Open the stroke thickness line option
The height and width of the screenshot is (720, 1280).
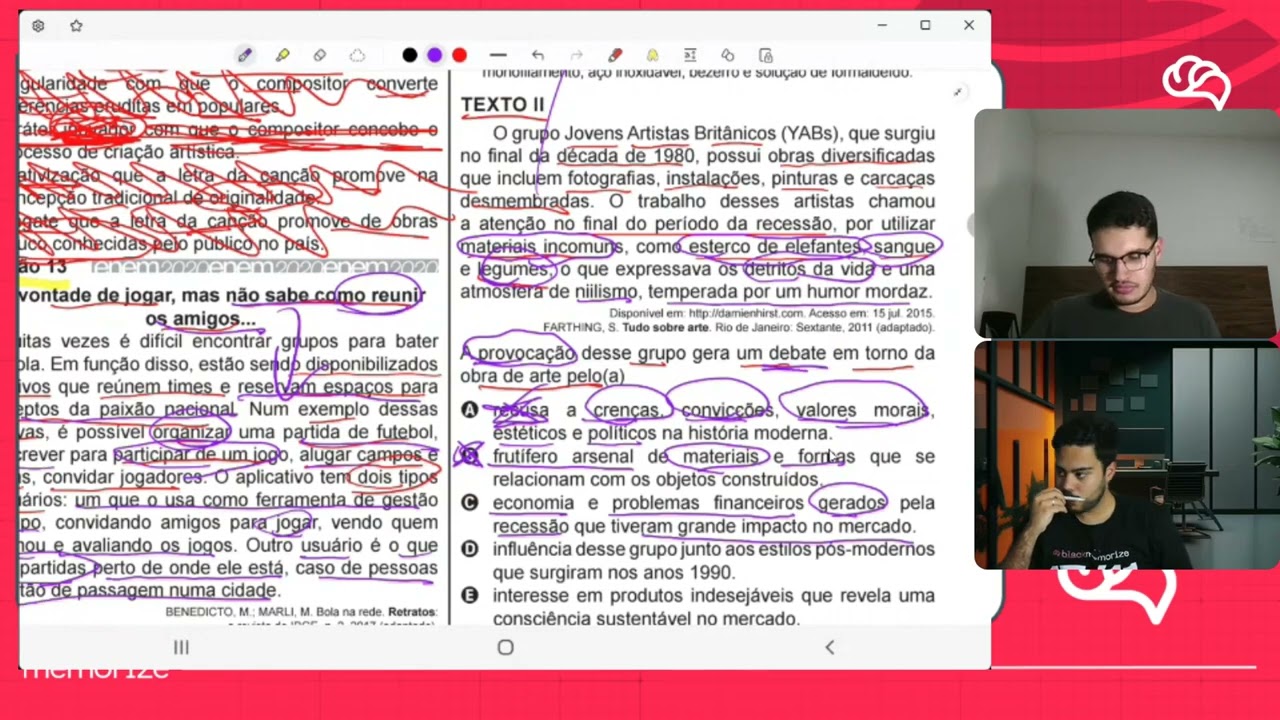[x=498, y=55]
